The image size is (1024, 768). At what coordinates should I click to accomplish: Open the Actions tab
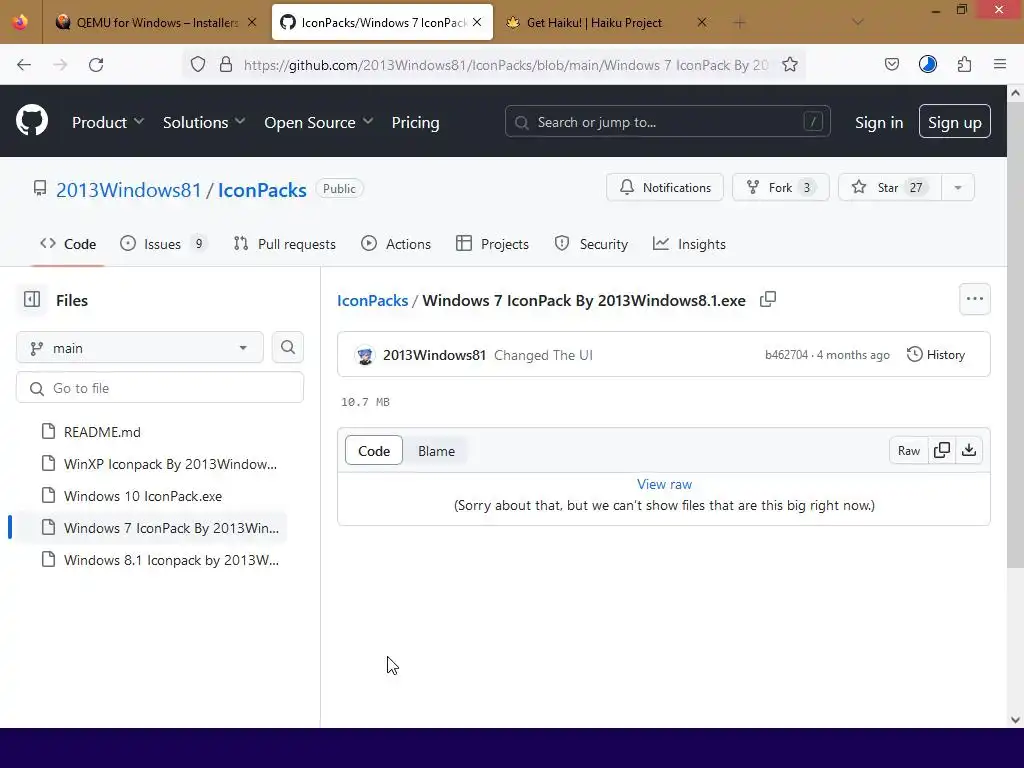[396, 244]
